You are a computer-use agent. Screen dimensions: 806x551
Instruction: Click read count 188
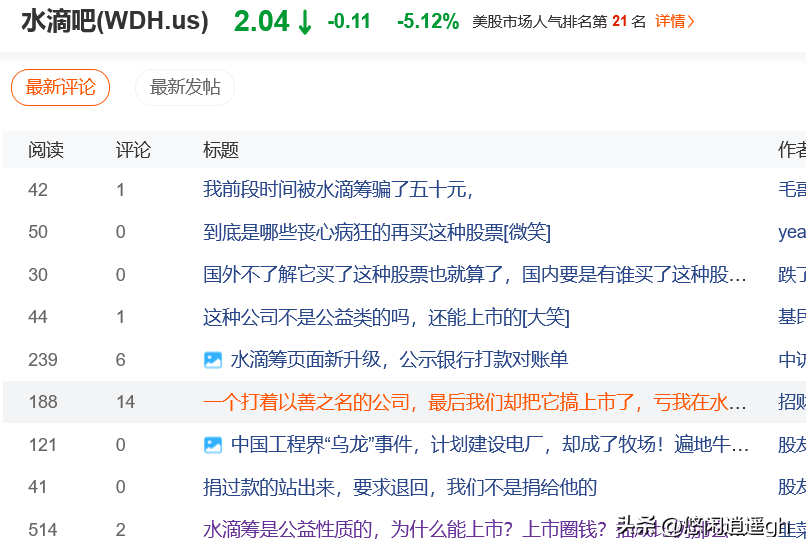pos(43,402)
